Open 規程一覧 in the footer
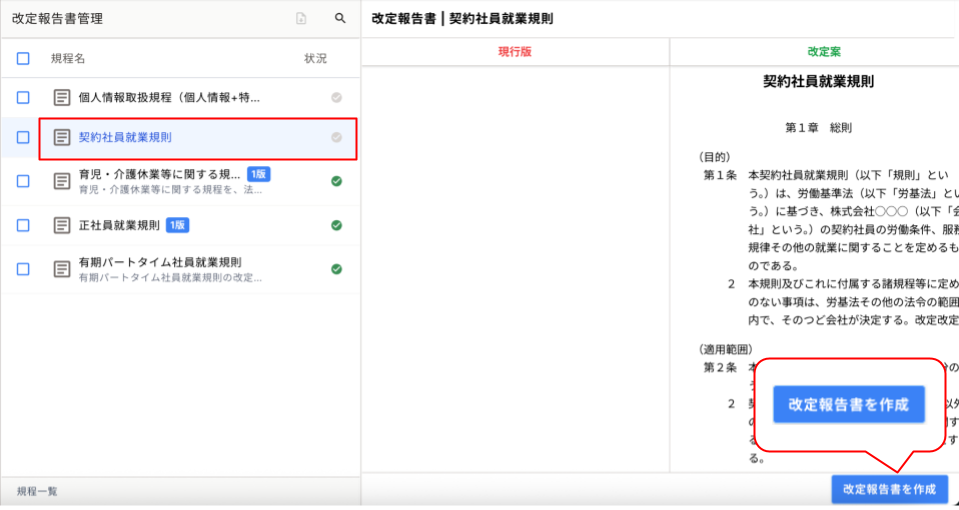 pos(37,492)
